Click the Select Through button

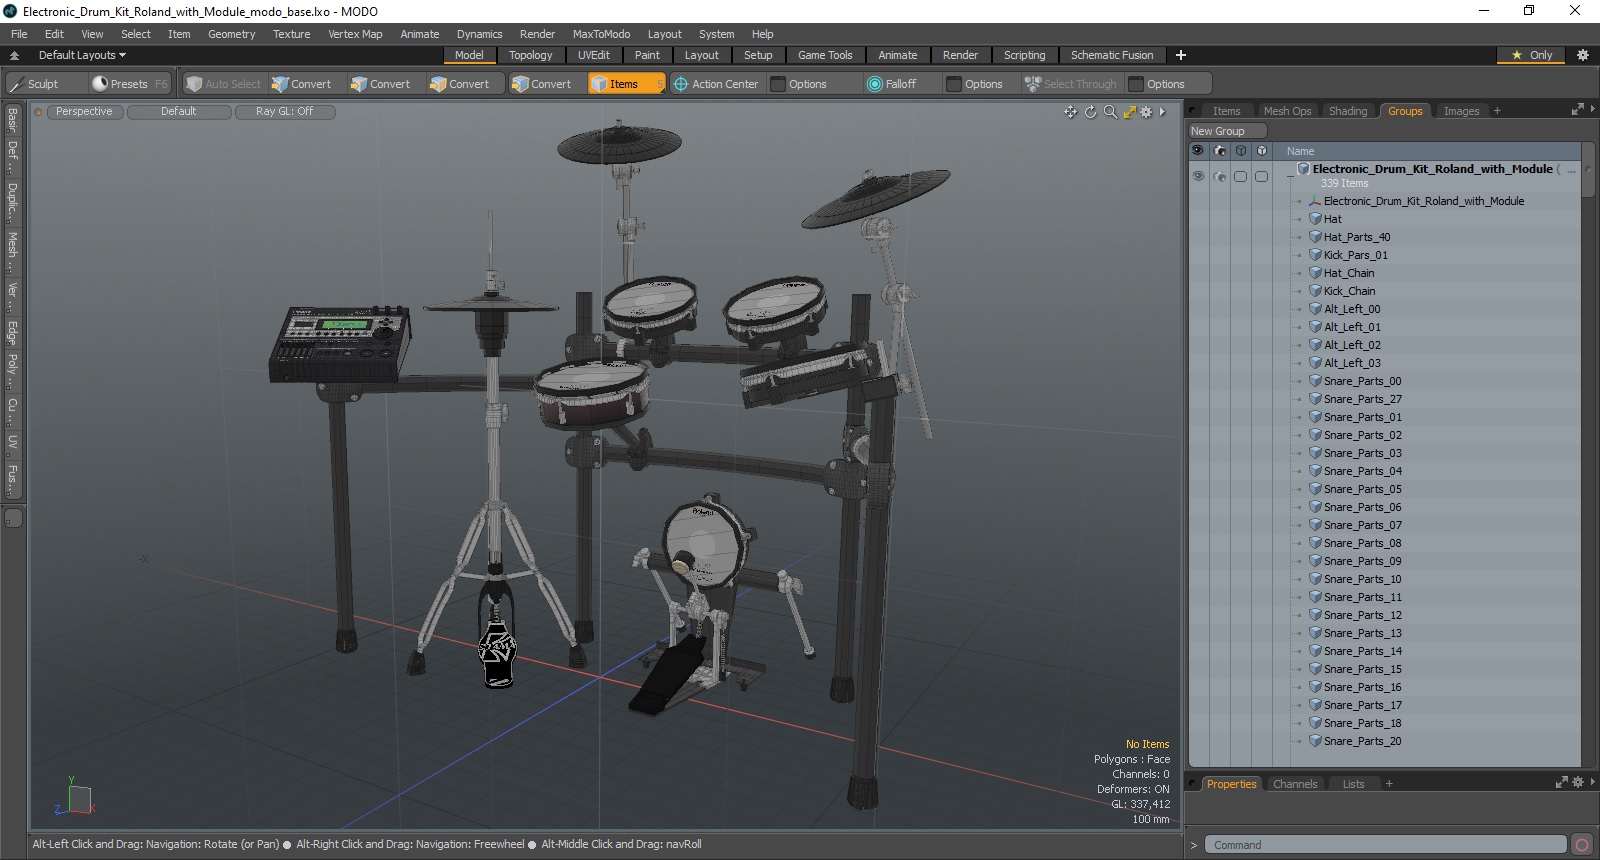point(1071,84)
